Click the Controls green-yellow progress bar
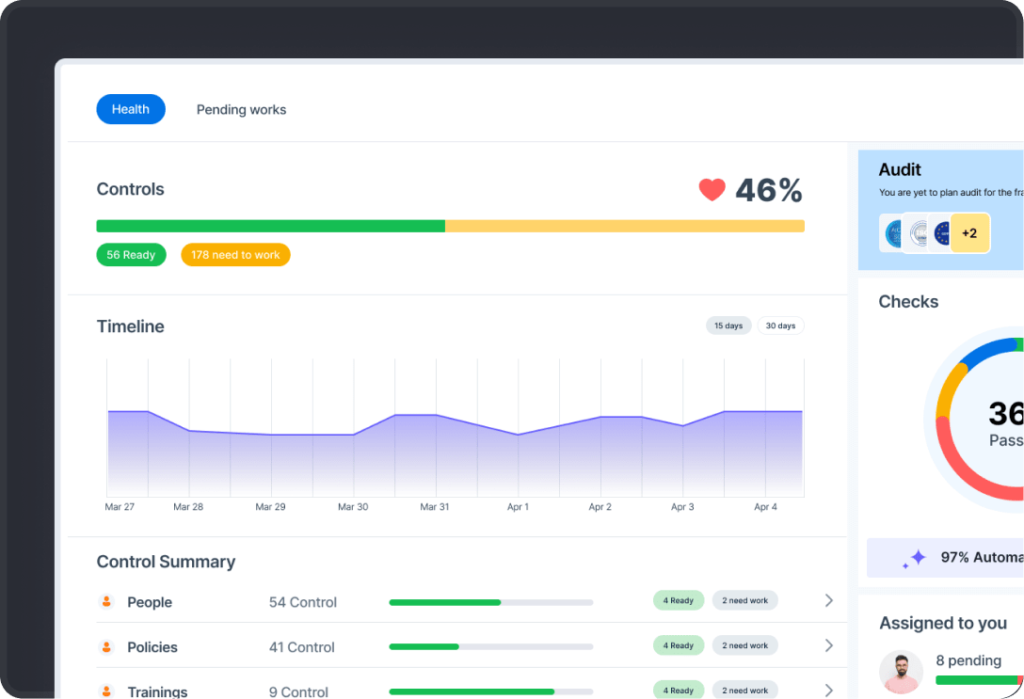The height and width of the screenshot is (699, 1024). 450,226
